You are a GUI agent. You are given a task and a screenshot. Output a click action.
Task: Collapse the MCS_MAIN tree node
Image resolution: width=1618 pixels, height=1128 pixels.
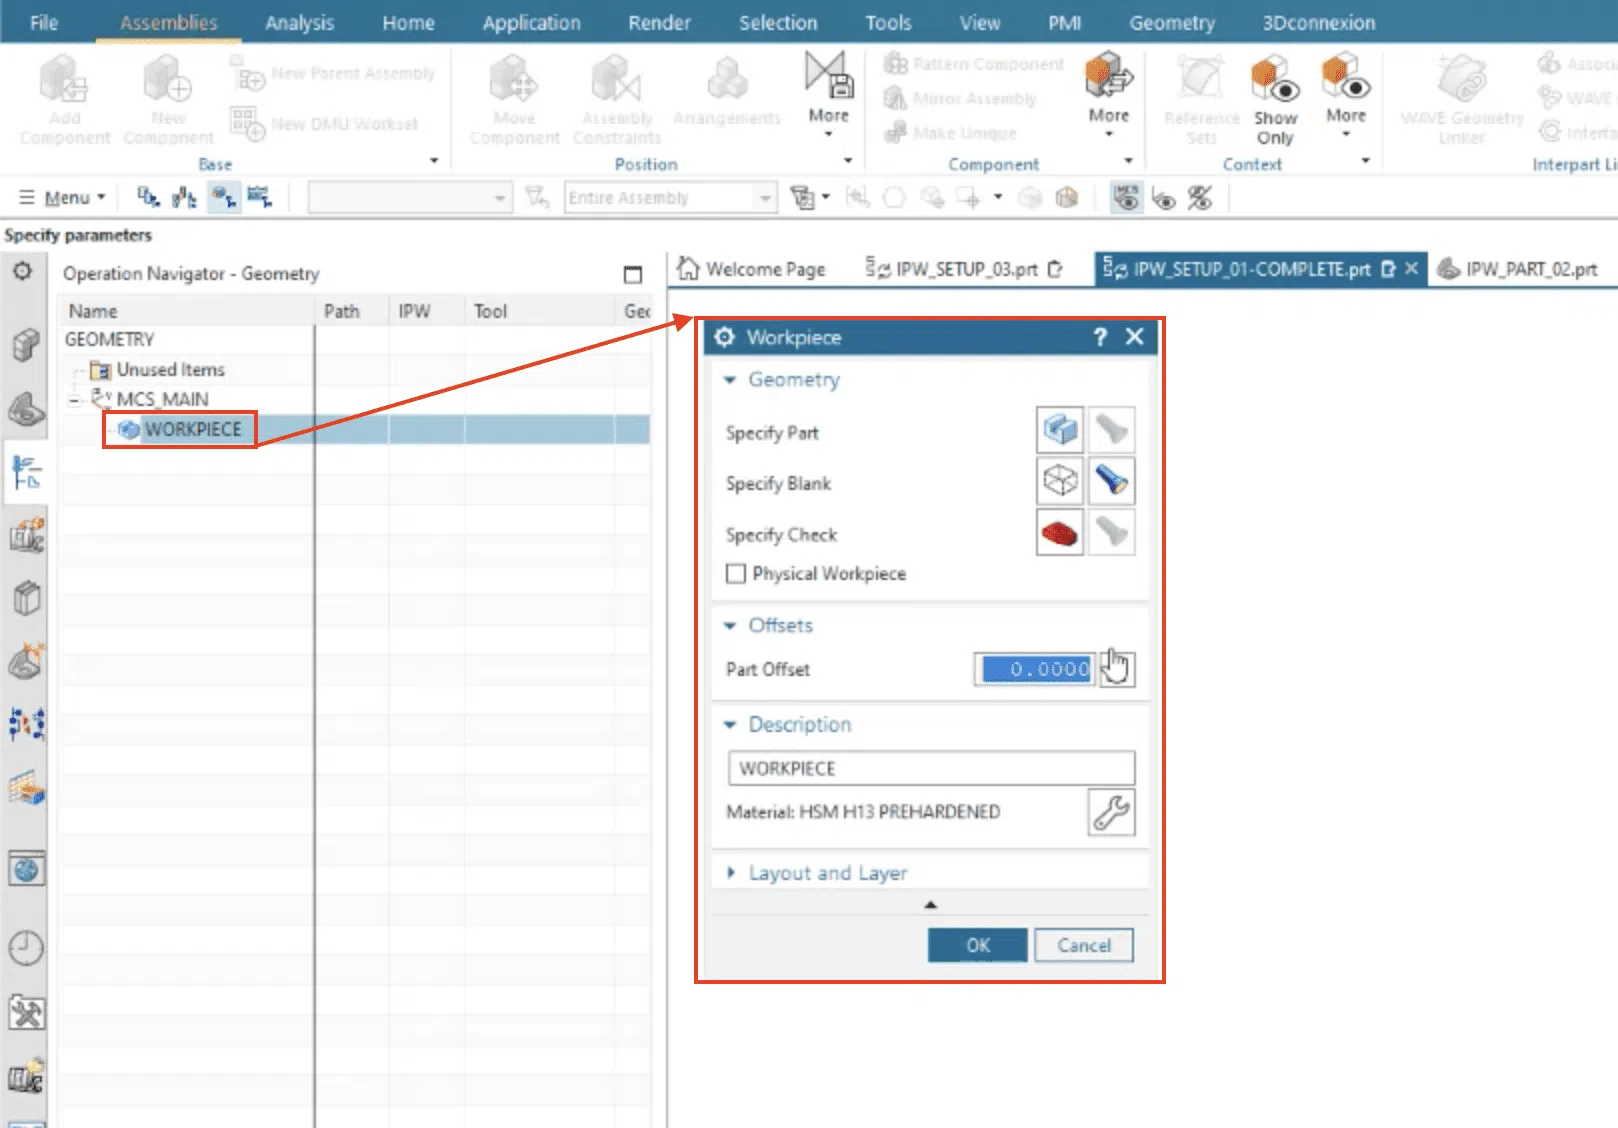74,400
